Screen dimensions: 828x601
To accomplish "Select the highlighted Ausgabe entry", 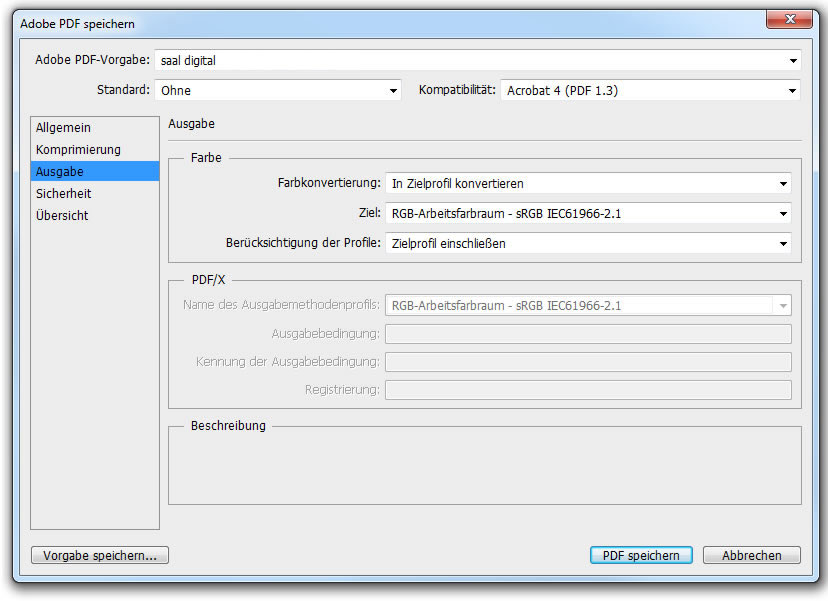I will pos(60,172).
